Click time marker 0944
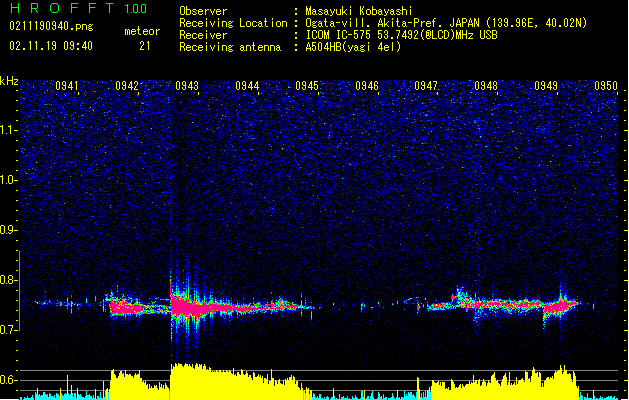Viewport: 629px width, 400px height. click(x=247, y=86)
